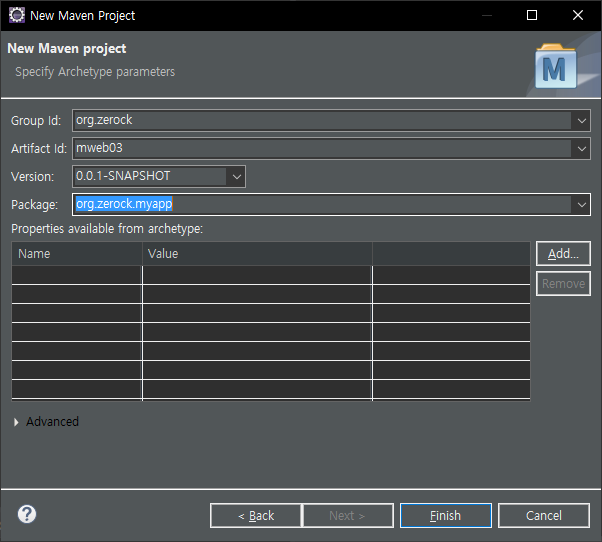
Task: Cancel the New Maven Project dialog
Action: (x=544, y=516)
